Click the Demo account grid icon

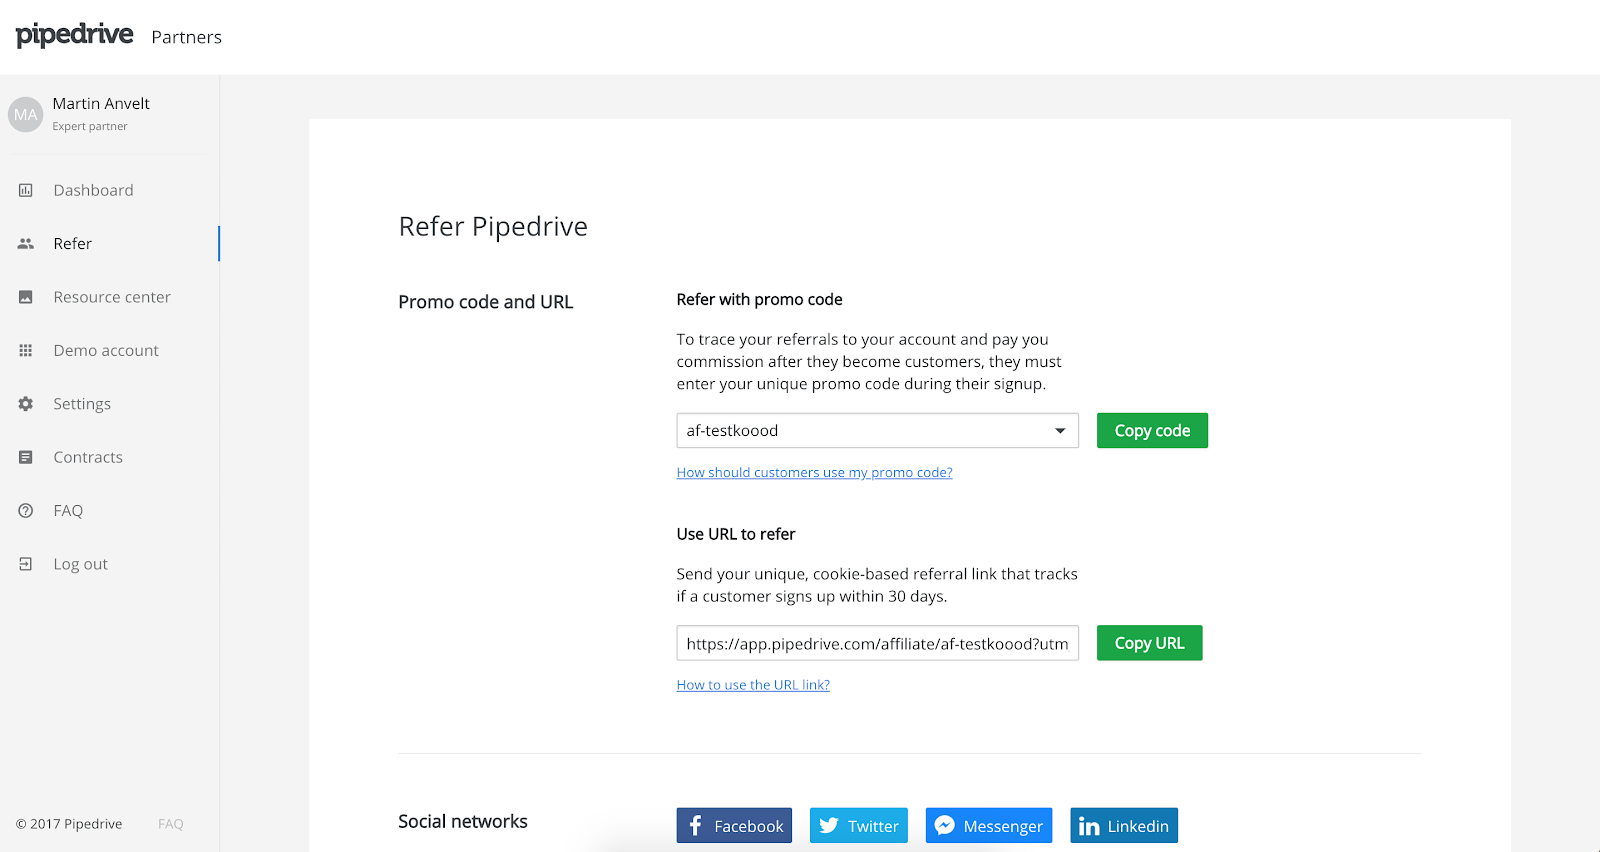point(26,350)
